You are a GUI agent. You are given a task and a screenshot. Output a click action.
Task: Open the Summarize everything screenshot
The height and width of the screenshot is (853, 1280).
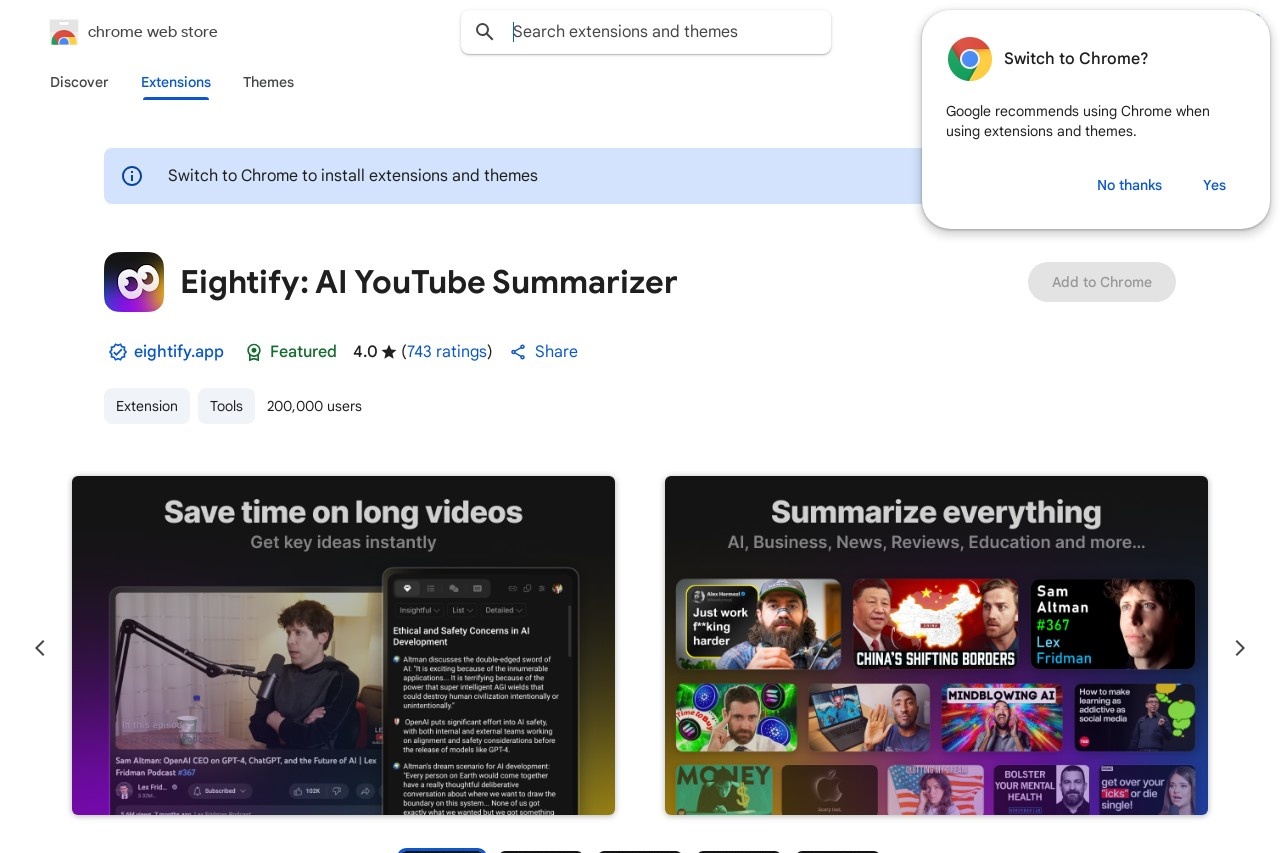(x=936, y=645)
